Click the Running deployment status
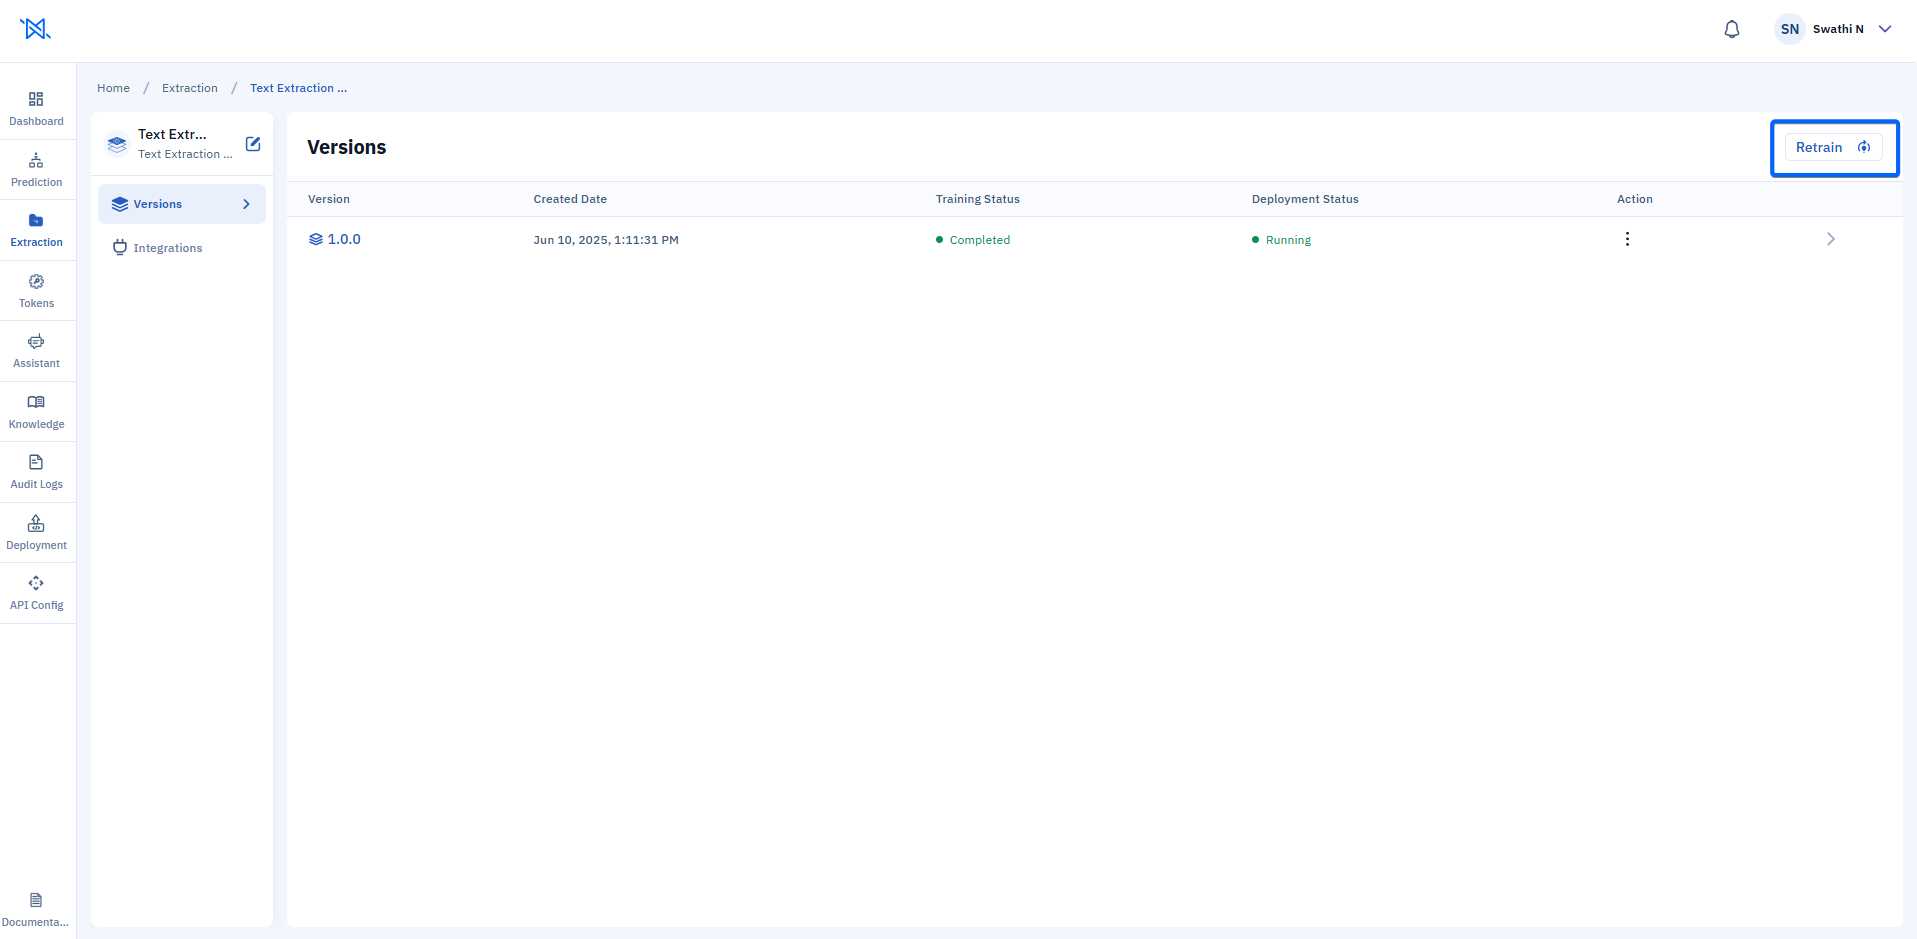 (x=1281, y=240)
